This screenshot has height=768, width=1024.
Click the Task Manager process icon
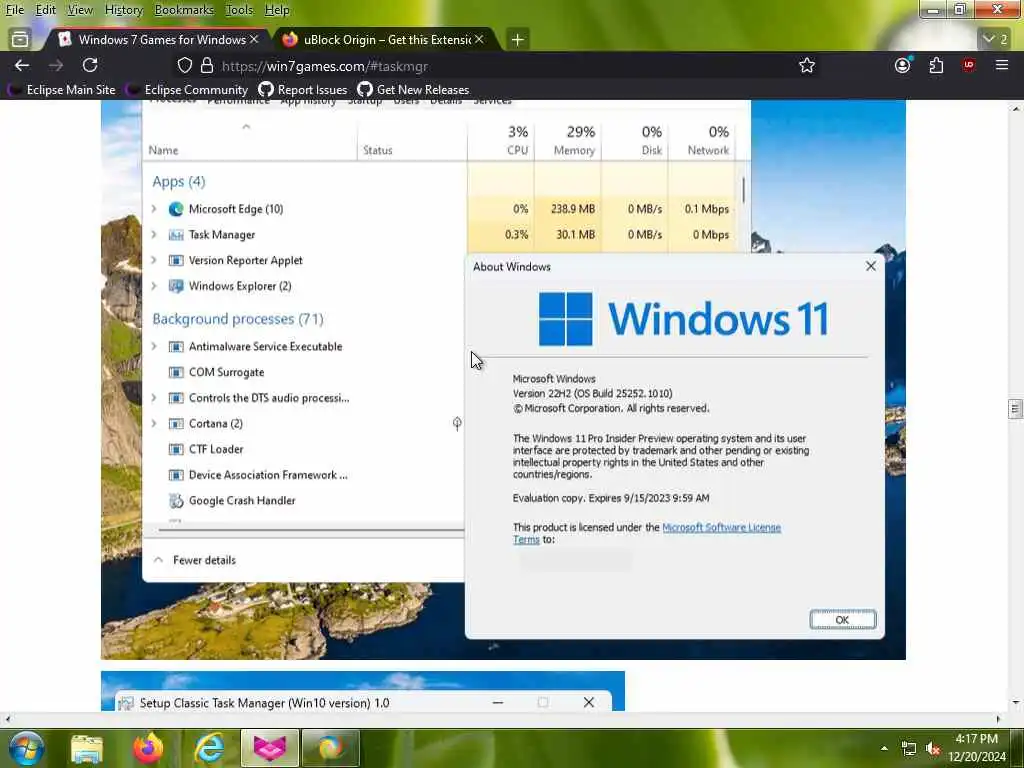coord(176,234)
